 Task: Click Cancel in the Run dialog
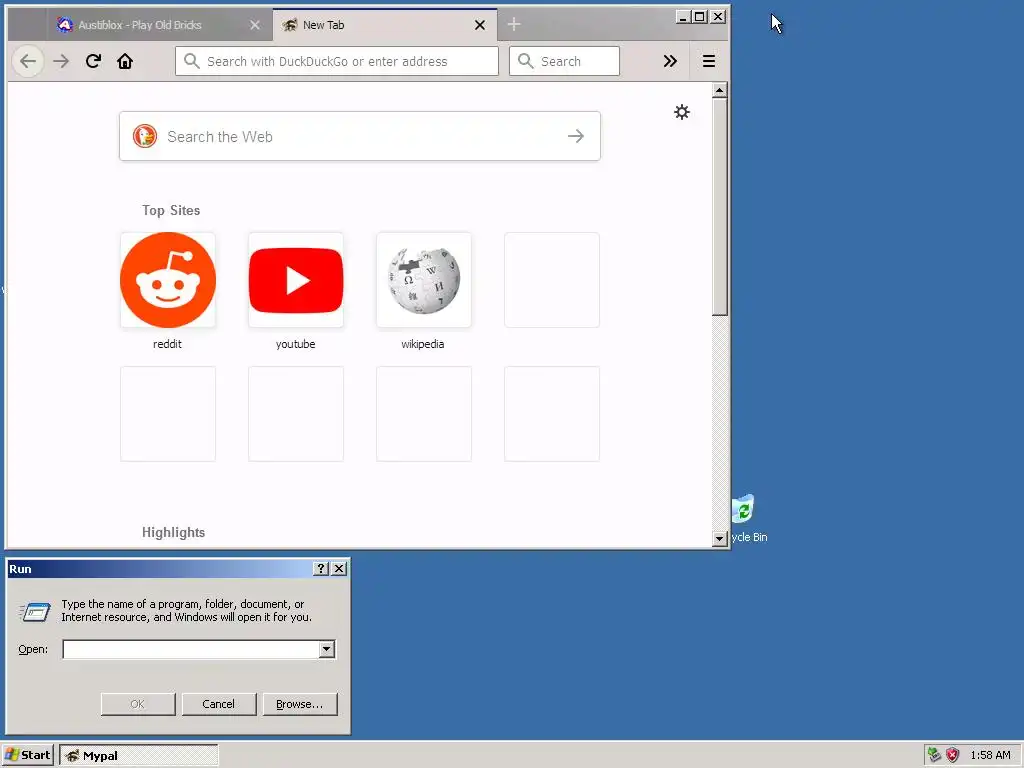pos(219,704)
